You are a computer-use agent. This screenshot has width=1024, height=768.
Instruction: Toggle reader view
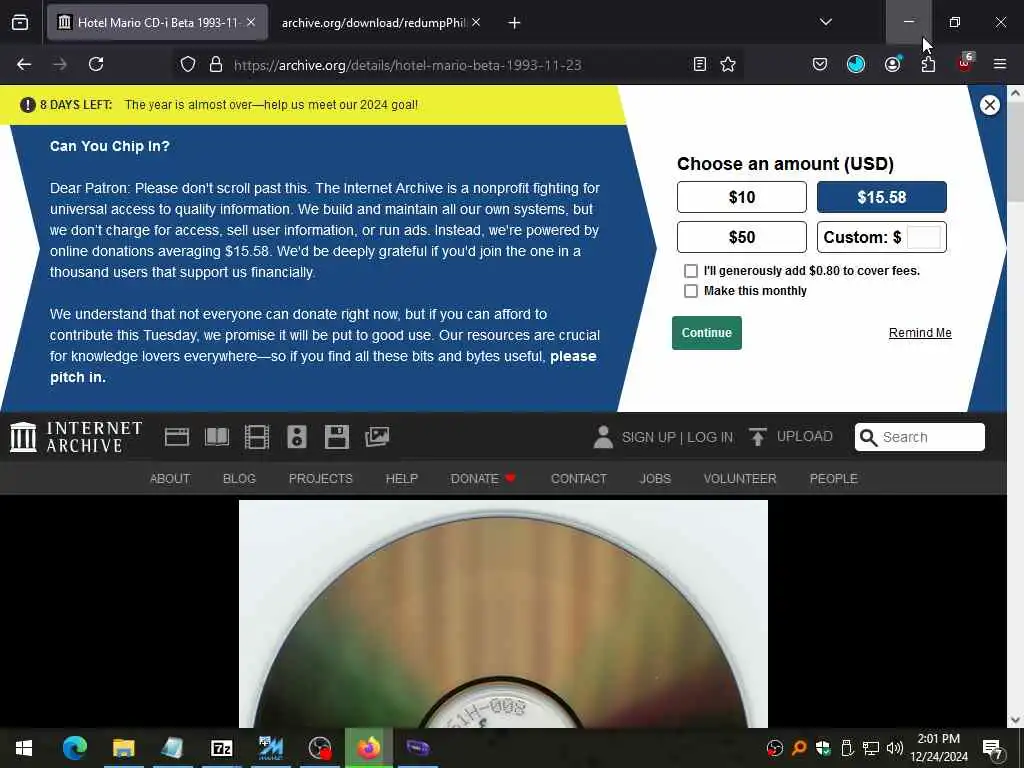[x=699, y=64]
